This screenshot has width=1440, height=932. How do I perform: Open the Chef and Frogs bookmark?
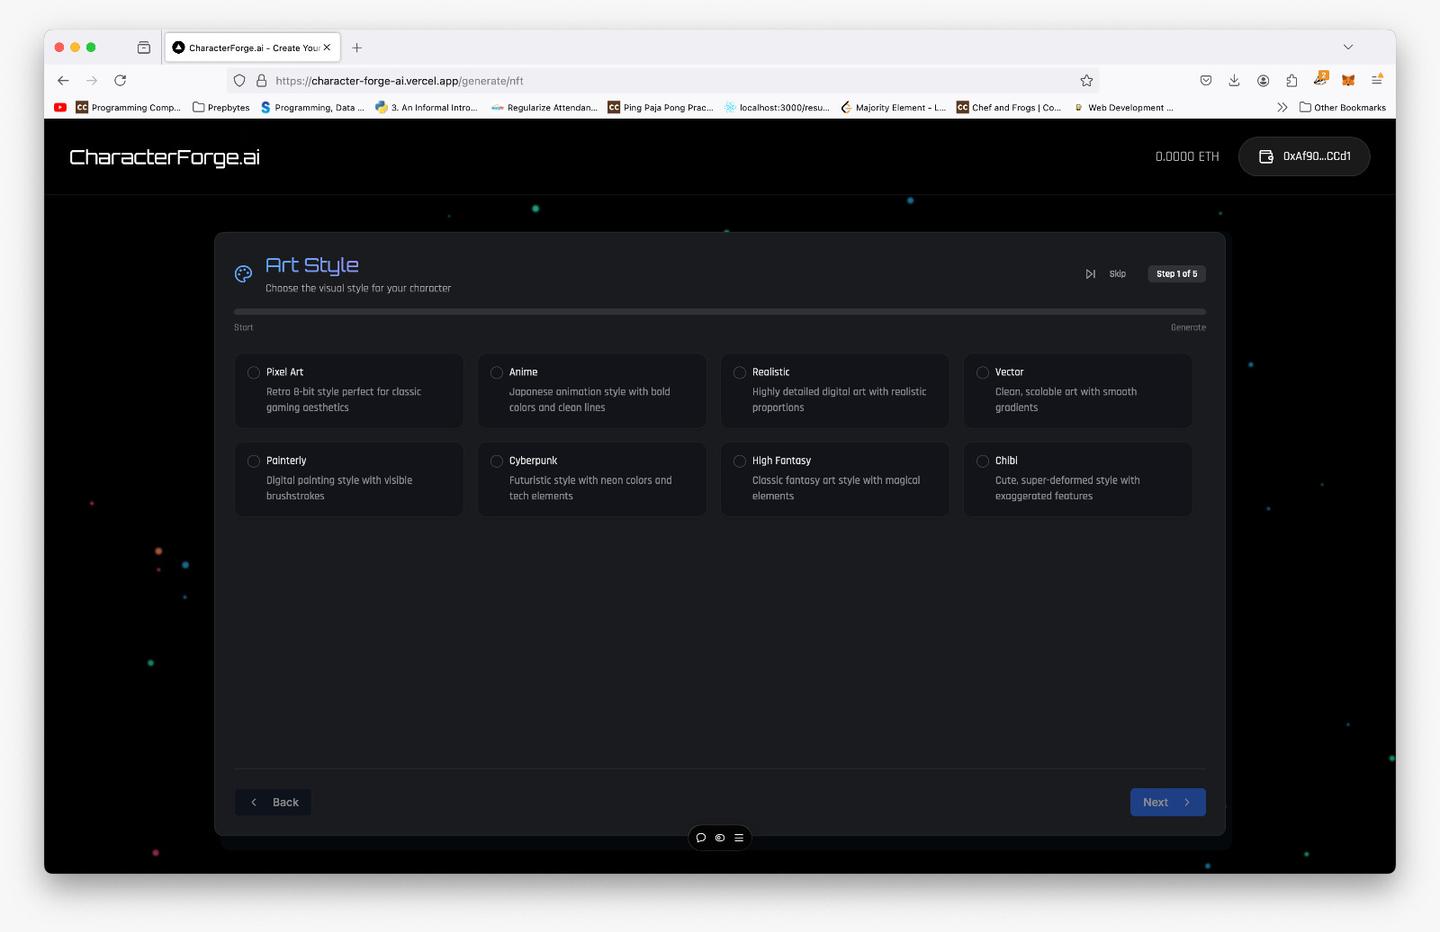1009,107
